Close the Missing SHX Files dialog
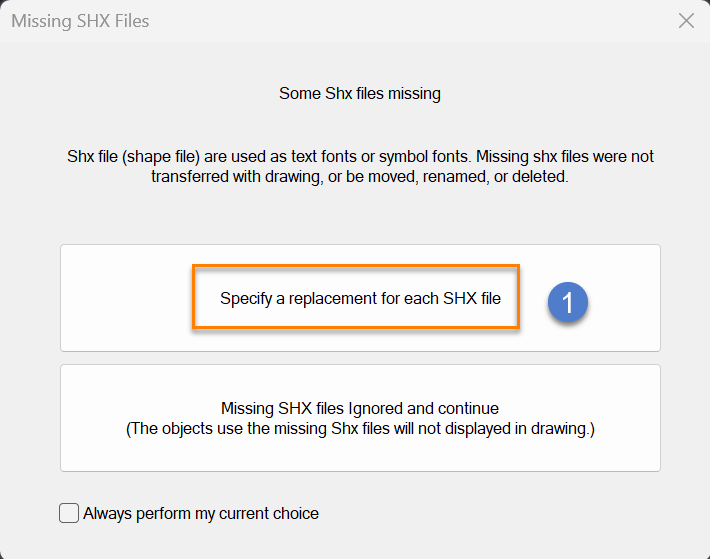Screen dimensions: 710x559 (686, 21)
